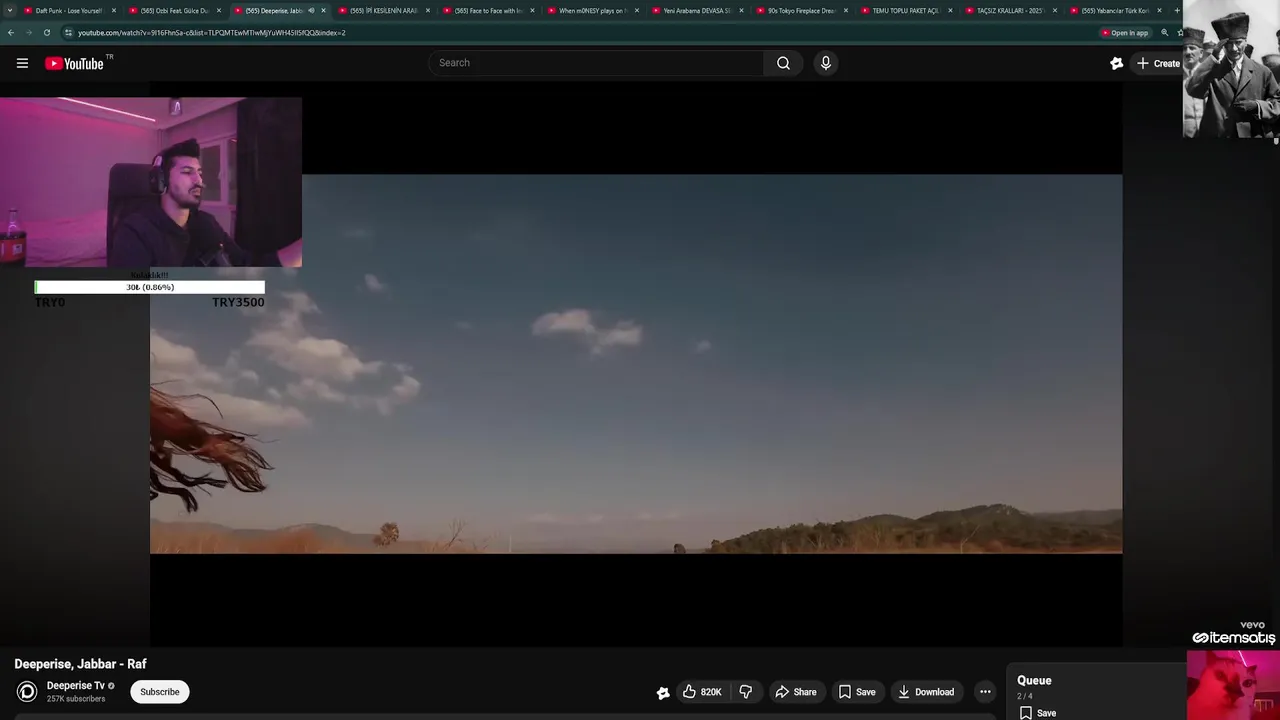This screenshot has width=1280, height=720.
Task: Close the TEMU TOPLU PAKET tab
Action: coord(950,11)
